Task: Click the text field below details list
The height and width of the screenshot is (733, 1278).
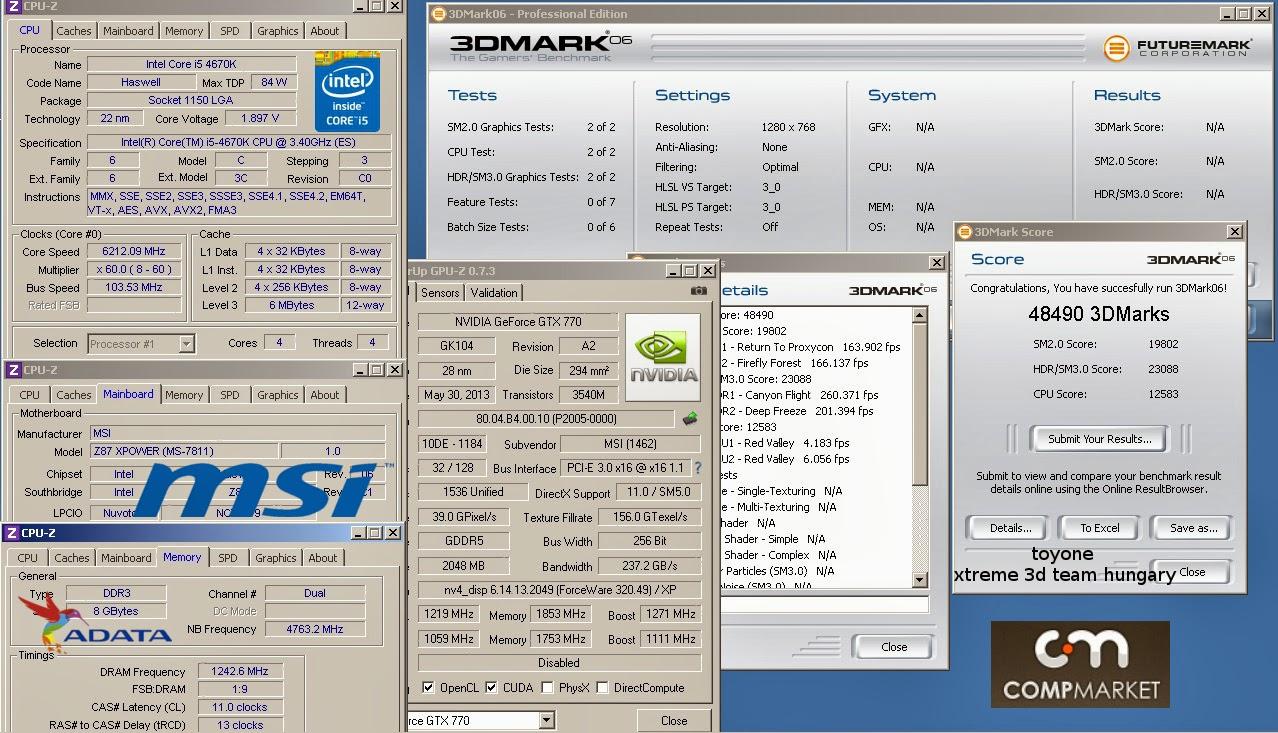Action: [x=824, y=605]
